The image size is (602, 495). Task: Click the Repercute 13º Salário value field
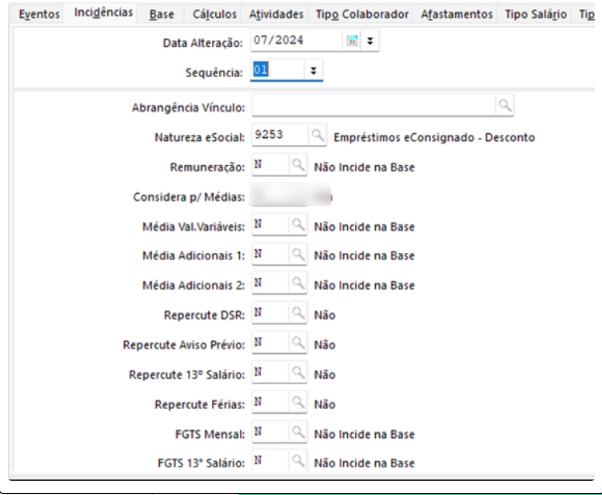[x=270, y=372]
